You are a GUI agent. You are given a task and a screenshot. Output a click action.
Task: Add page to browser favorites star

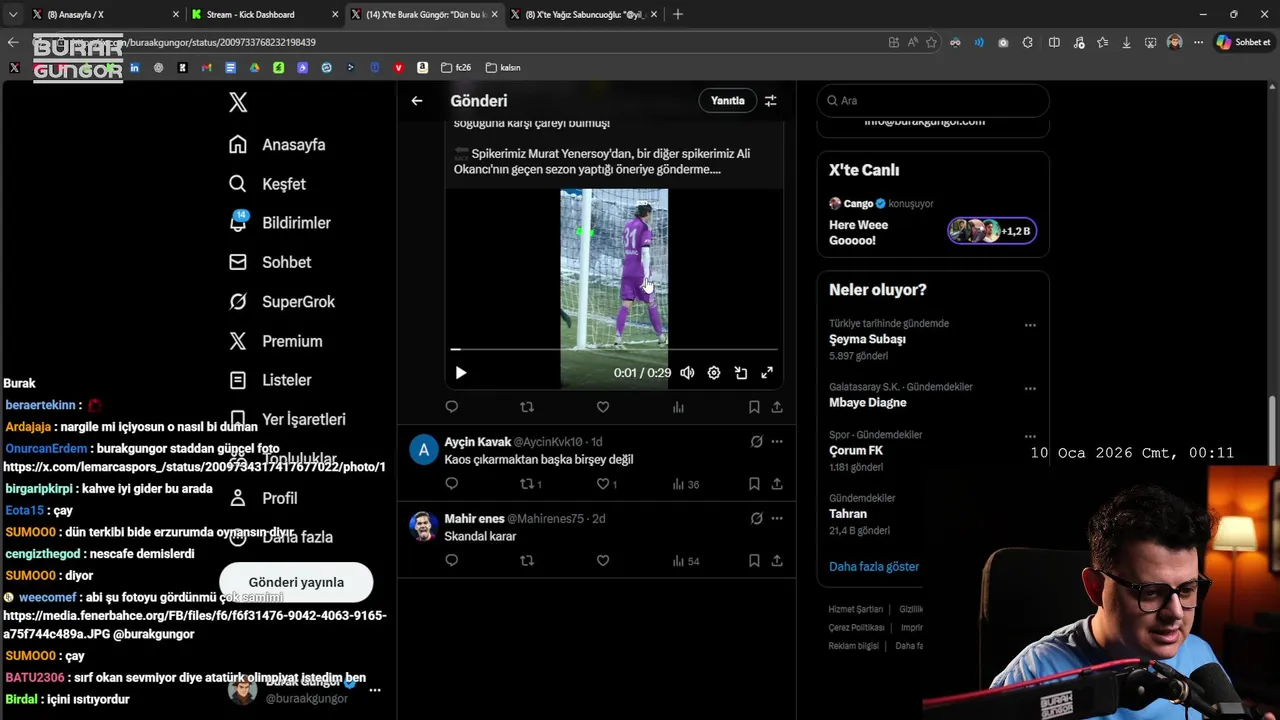point(931,42)
